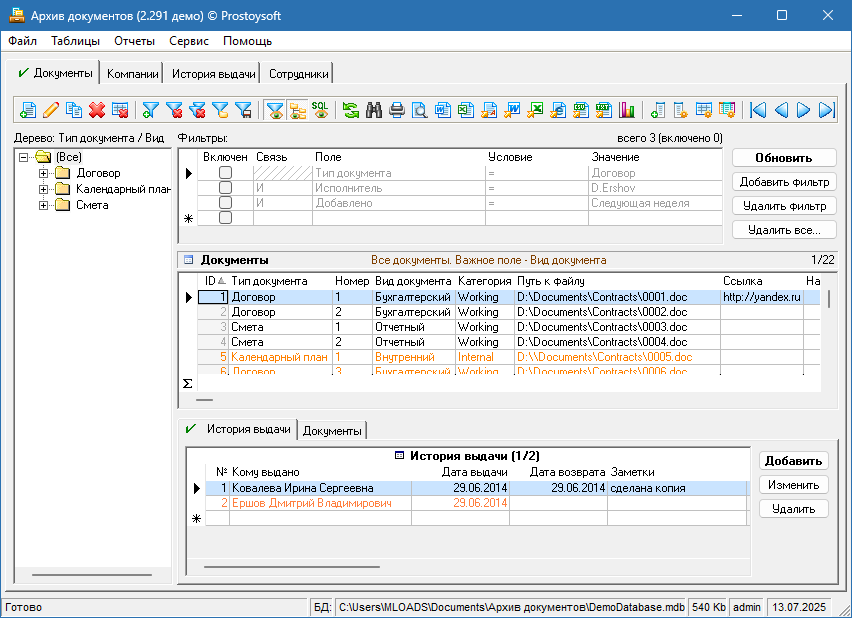
Task: Click the database path in status bar
Action: pos(511,607)
